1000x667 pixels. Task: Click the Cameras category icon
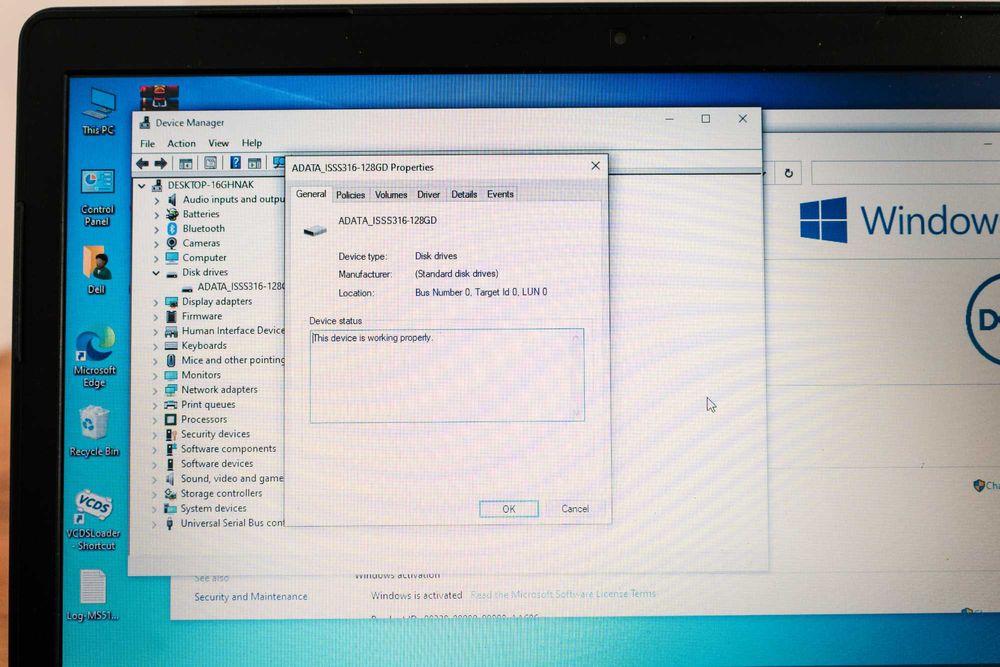[172, 243]
